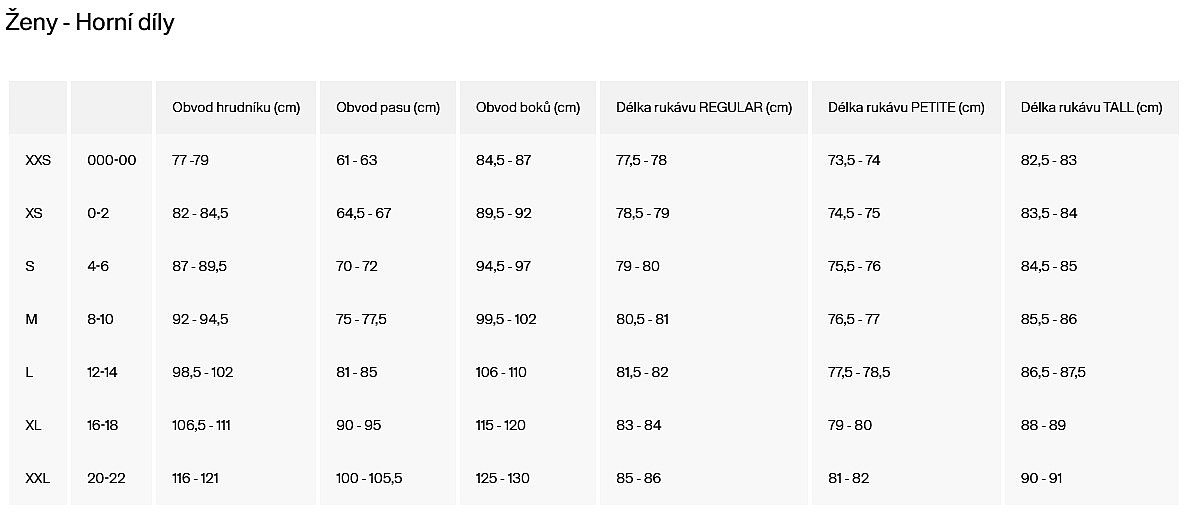Select the XS size row label
Viewport: 1198px width, 513px height.
(34, 213)
